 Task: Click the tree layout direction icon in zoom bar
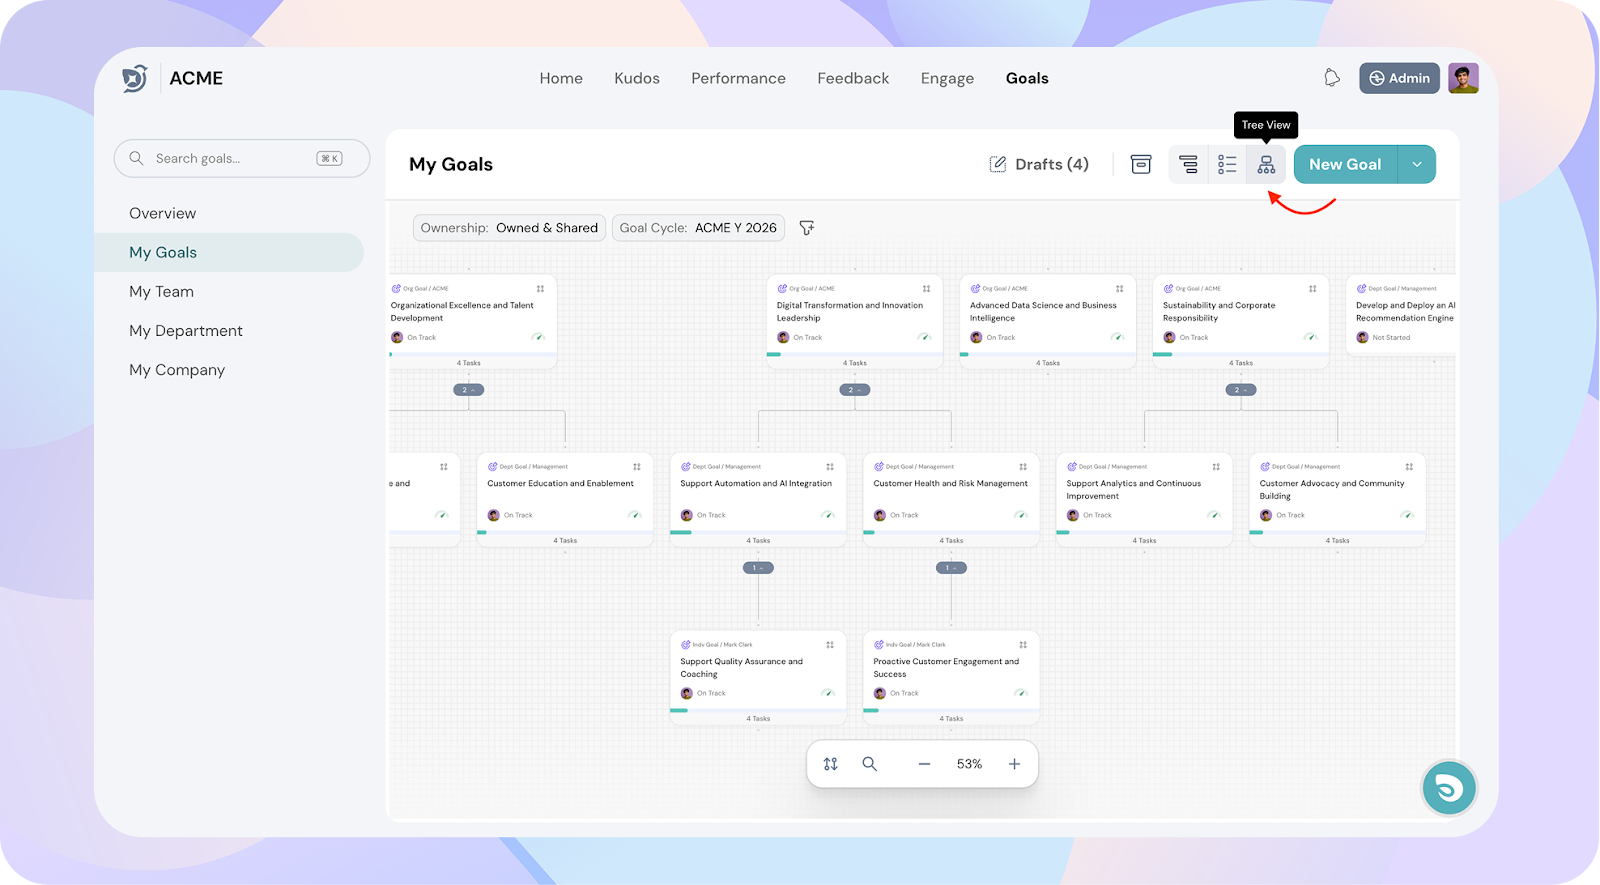(830, 764)
